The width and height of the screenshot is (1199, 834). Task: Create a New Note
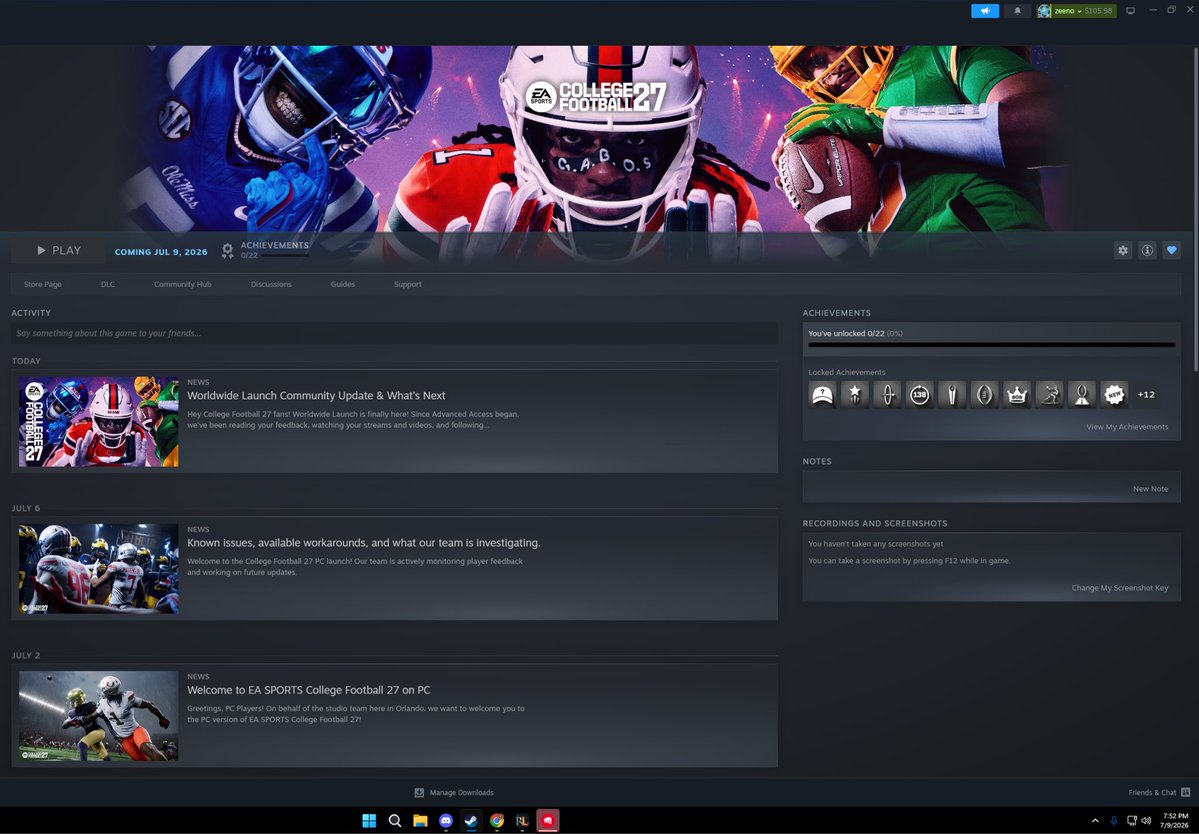[x=1150, y=488]
